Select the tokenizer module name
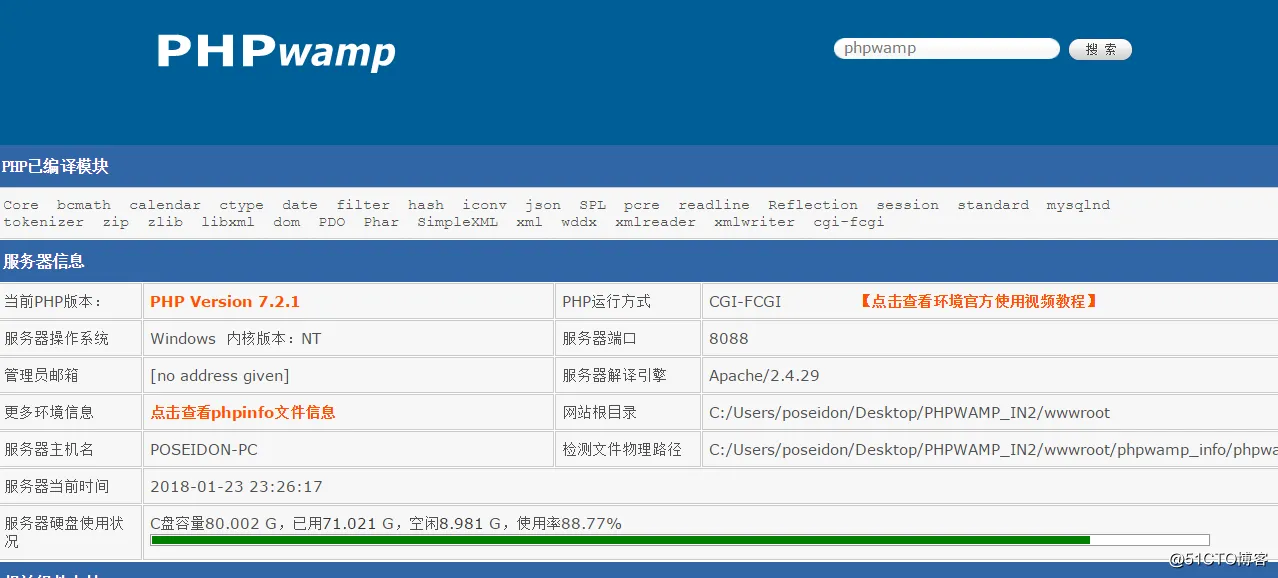This screenshot has width=1278, height=578. pyautogui.click(x=43, y=222)
